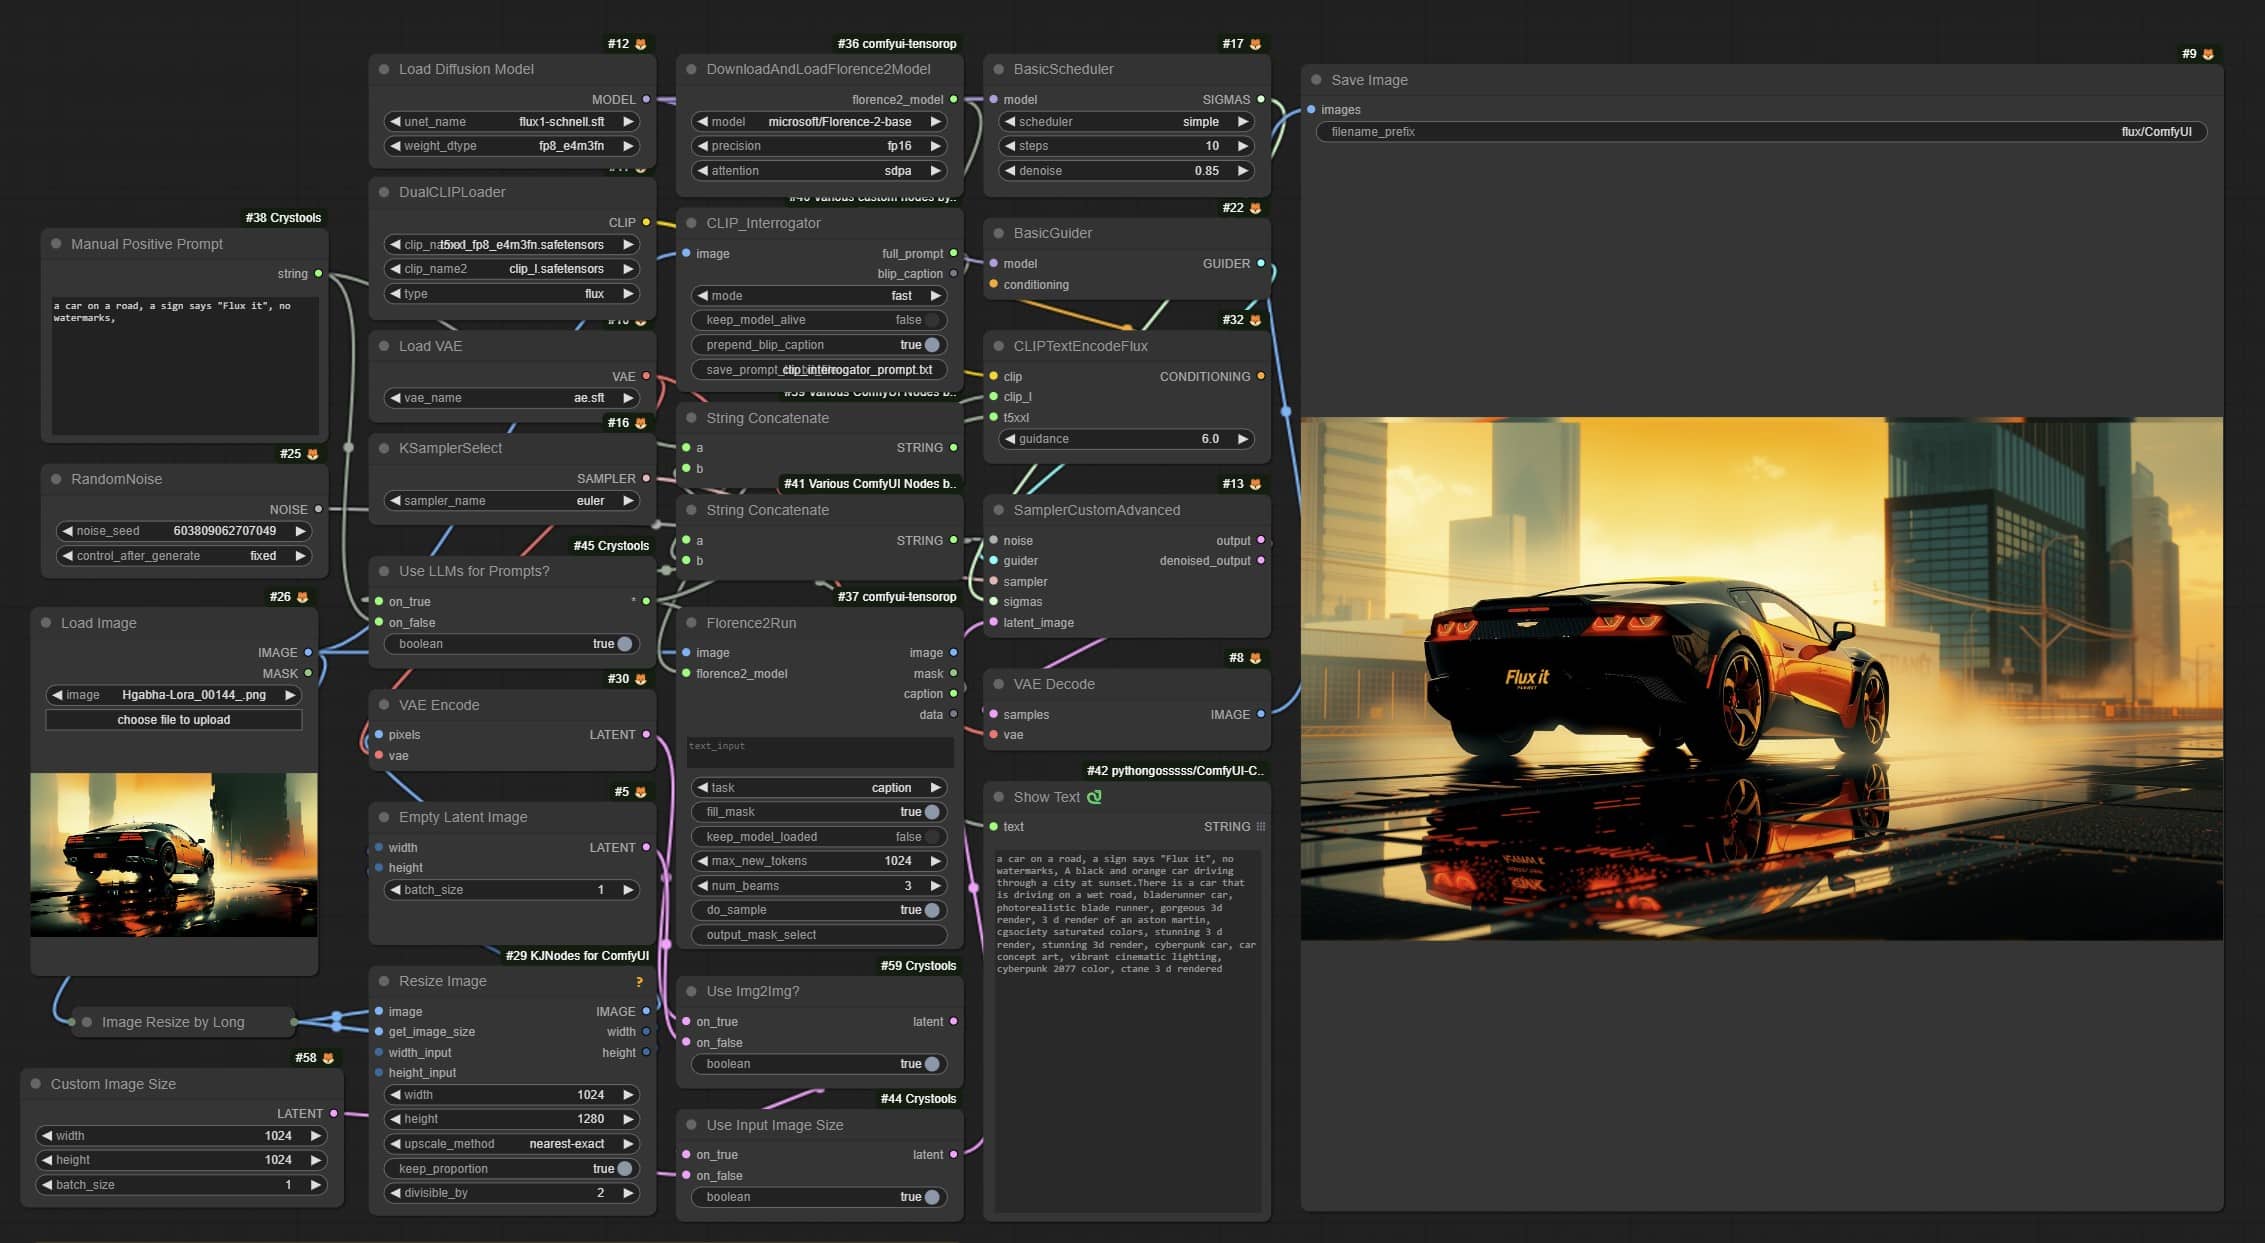This screenshot has width=2265, height=1243.
Task: Click the filename_prefix field in Save Image
Action: click(1761, 132)
